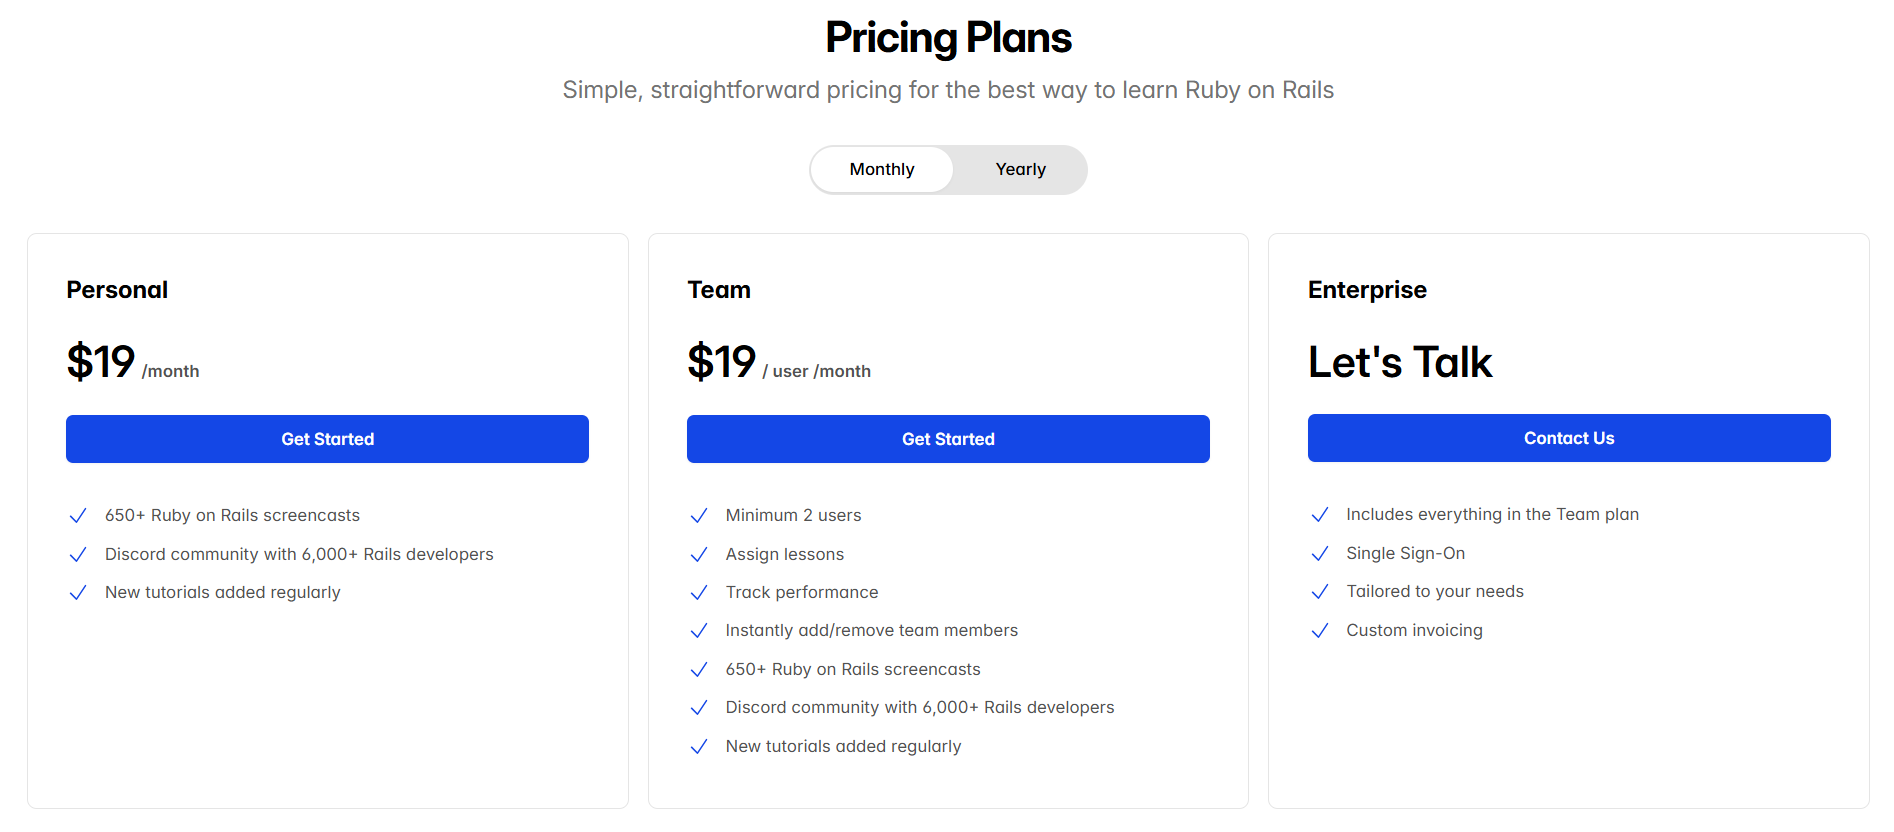
Task: Click the checkmark beside "650+ Ruby on Rails screencasts" in Personal
Action: (78, 515)
